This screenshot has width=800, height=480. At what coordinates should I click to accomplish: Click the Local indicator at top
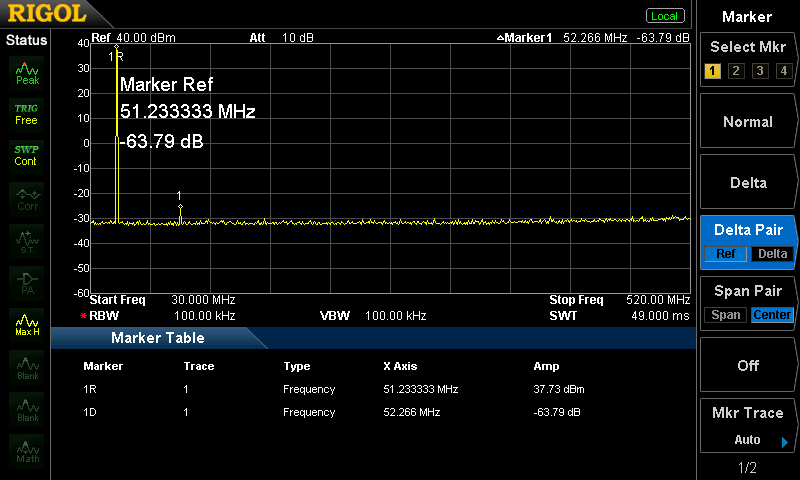tap(664, 16)
